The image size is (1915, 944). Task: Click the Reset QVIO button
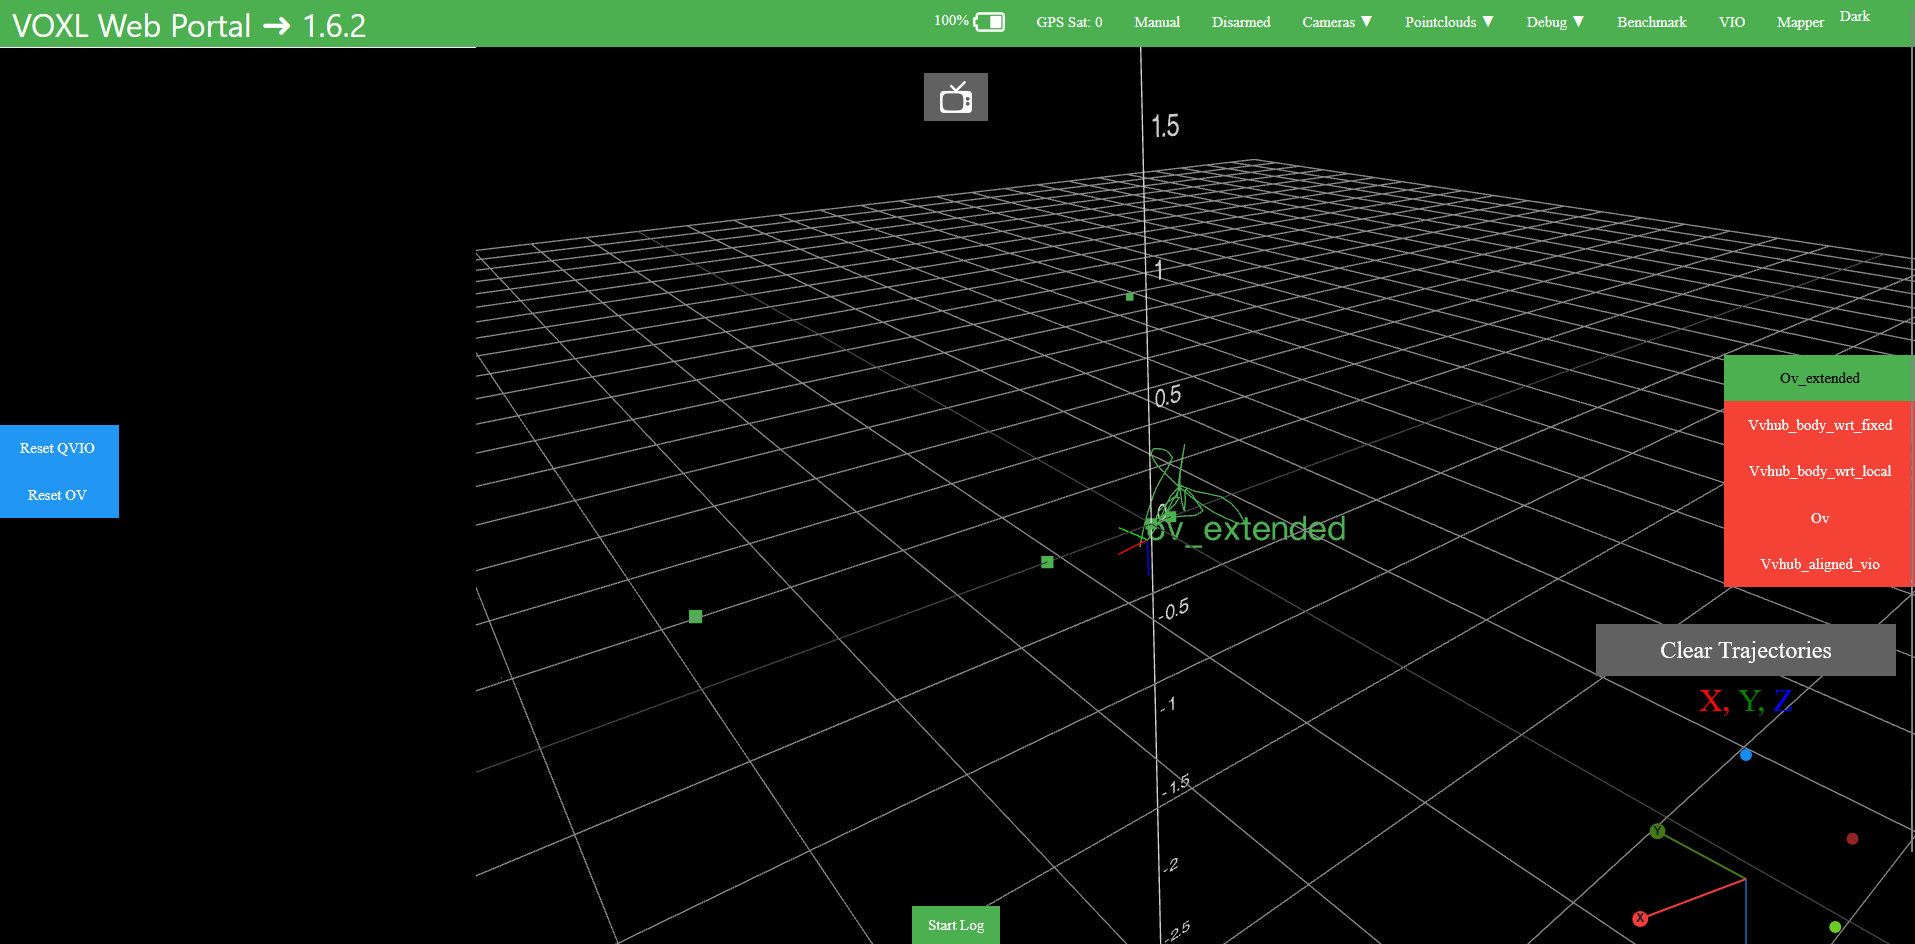tap(57, 447)
